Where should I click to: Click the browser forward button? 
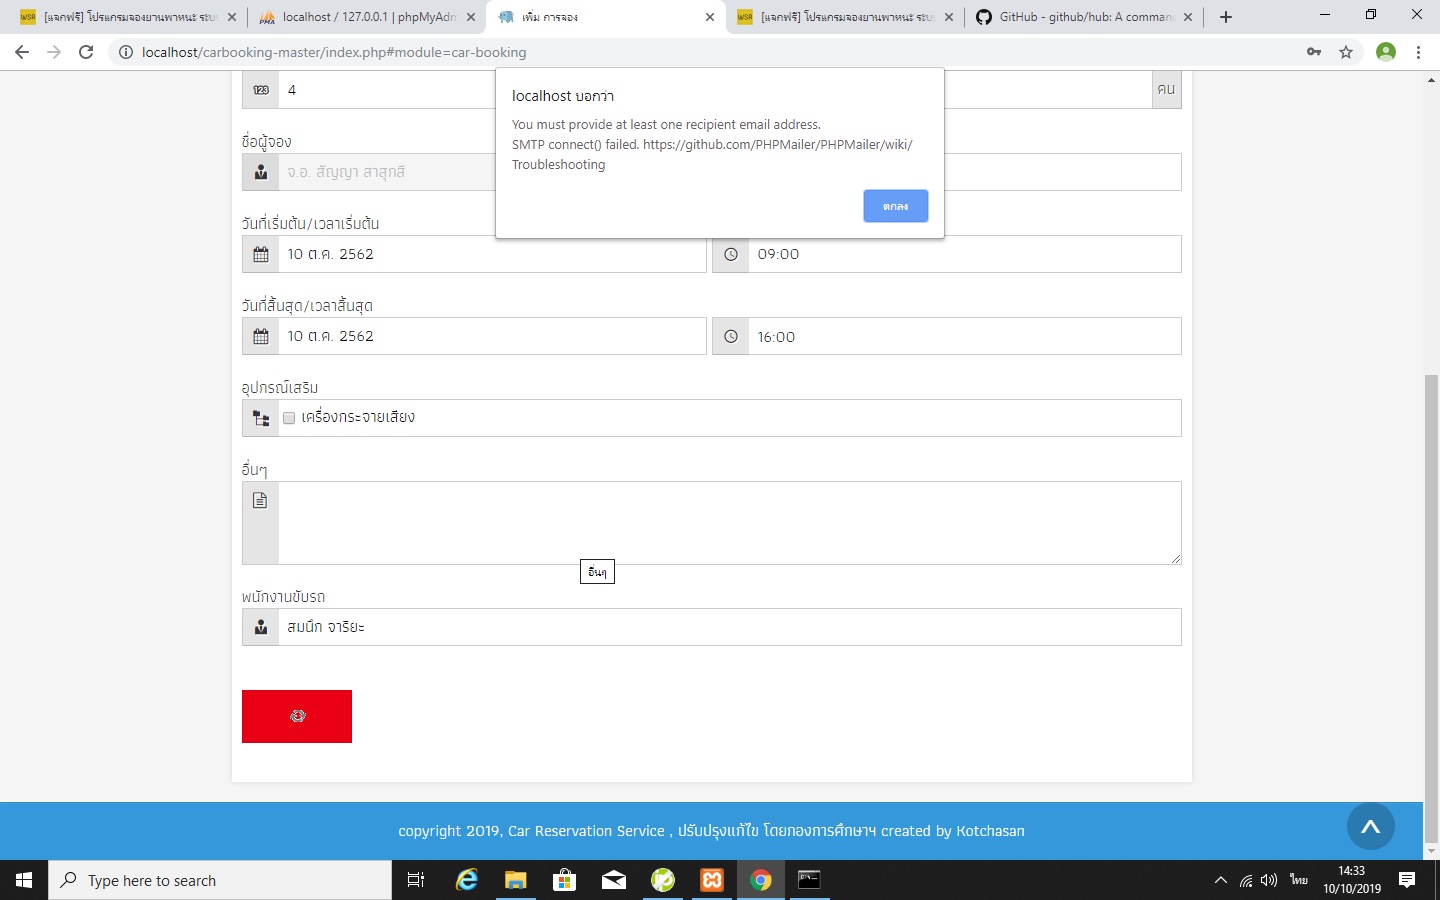[x=54, y=52]
